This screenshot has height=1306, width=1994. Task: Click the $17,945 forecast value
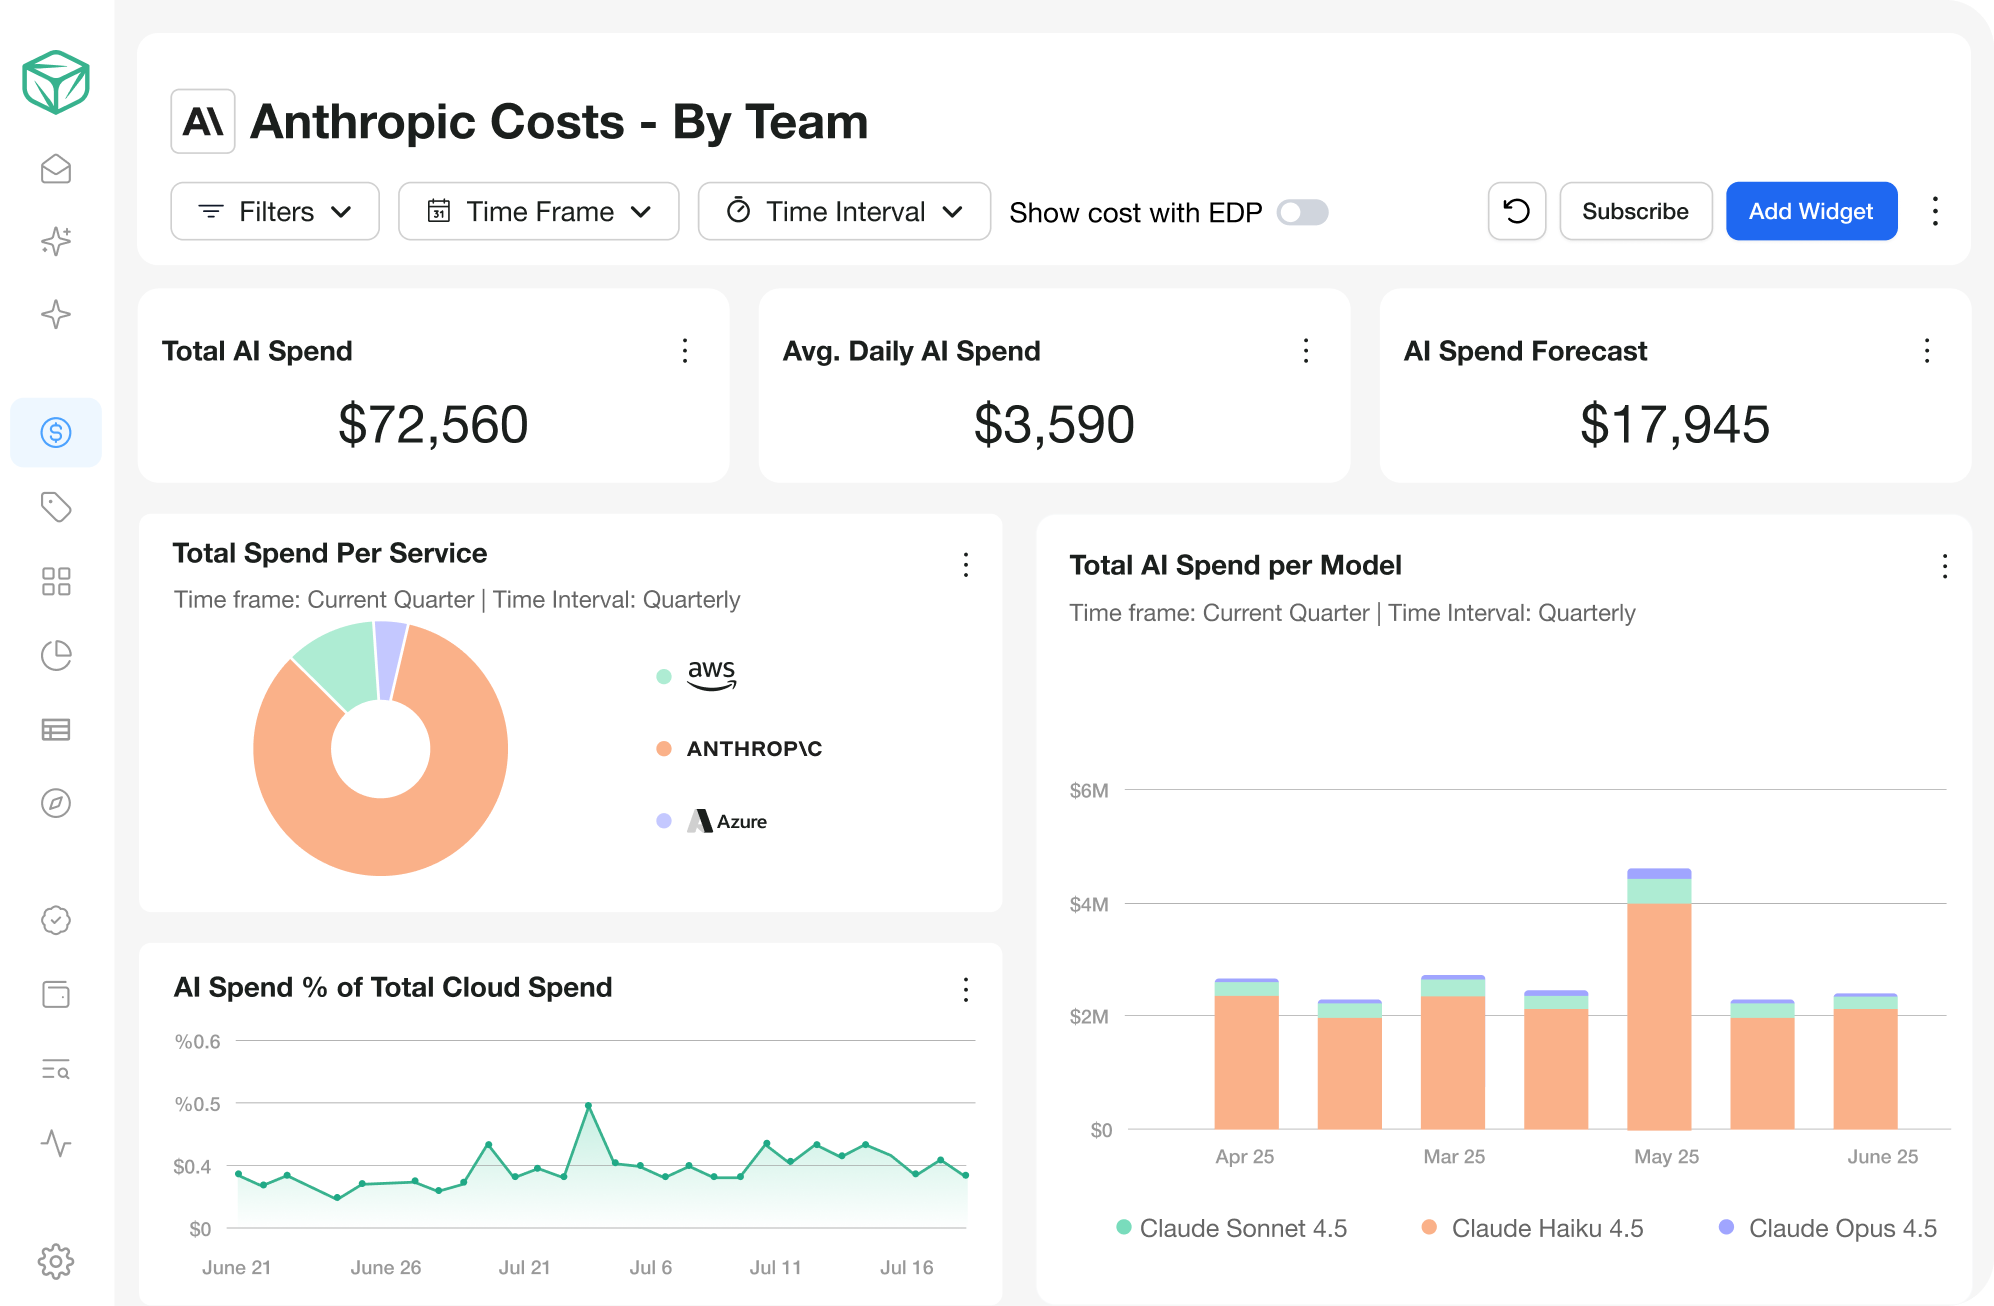1675,424
